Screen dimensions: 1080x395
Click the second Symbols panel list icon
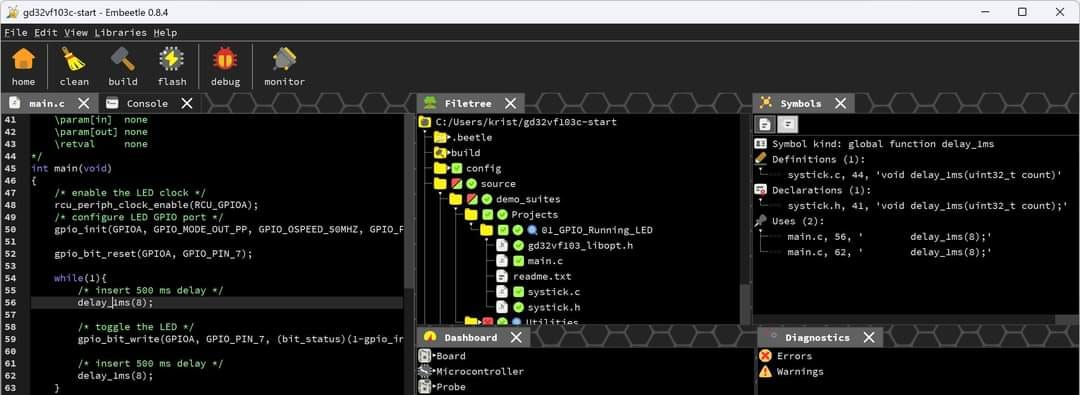coord(787,124)
